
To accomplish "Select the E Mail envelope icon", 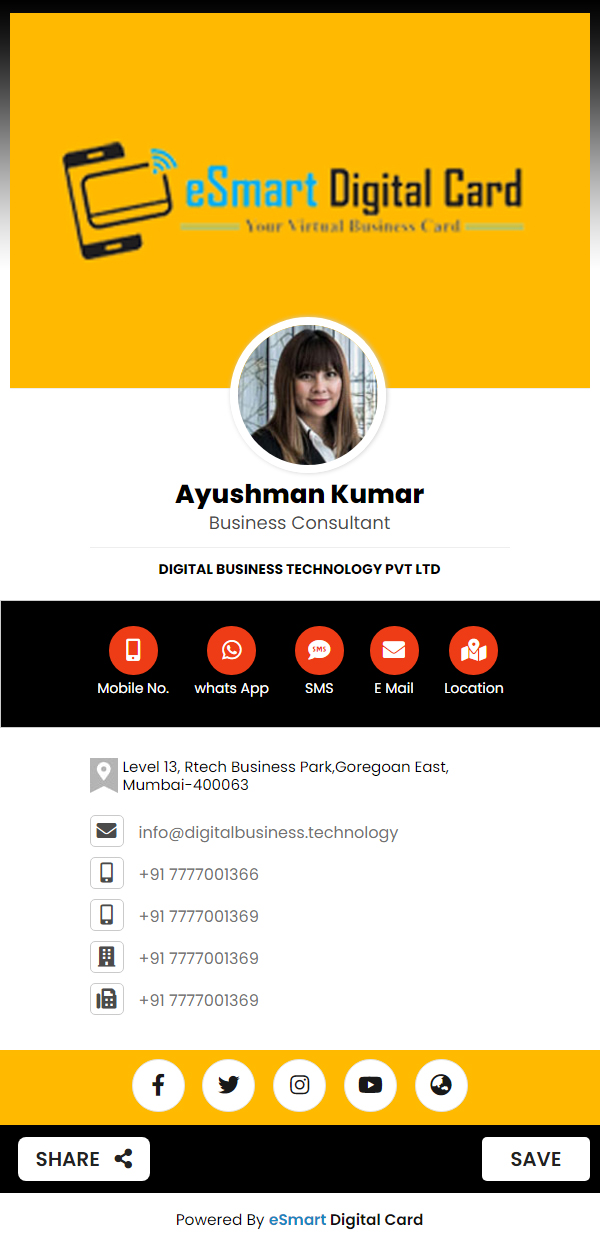I will pyautogui.click(x=394, y=651).
